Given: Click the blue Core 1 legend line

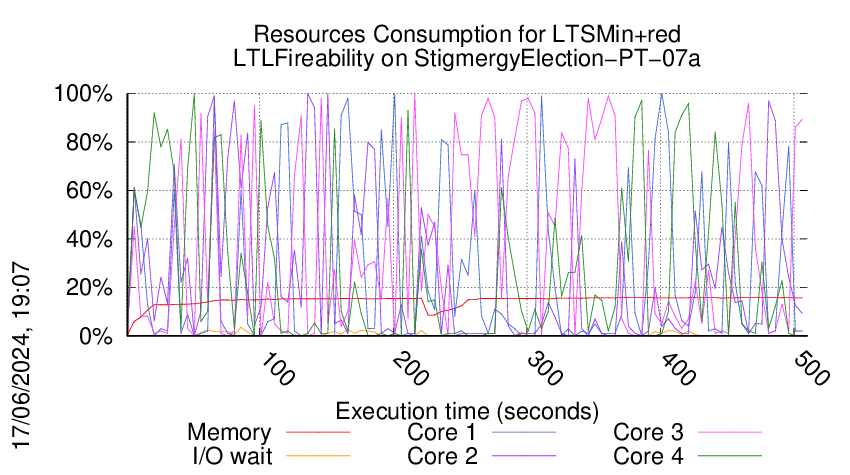Looking at the screenshot, I should [x=524, y=433].
